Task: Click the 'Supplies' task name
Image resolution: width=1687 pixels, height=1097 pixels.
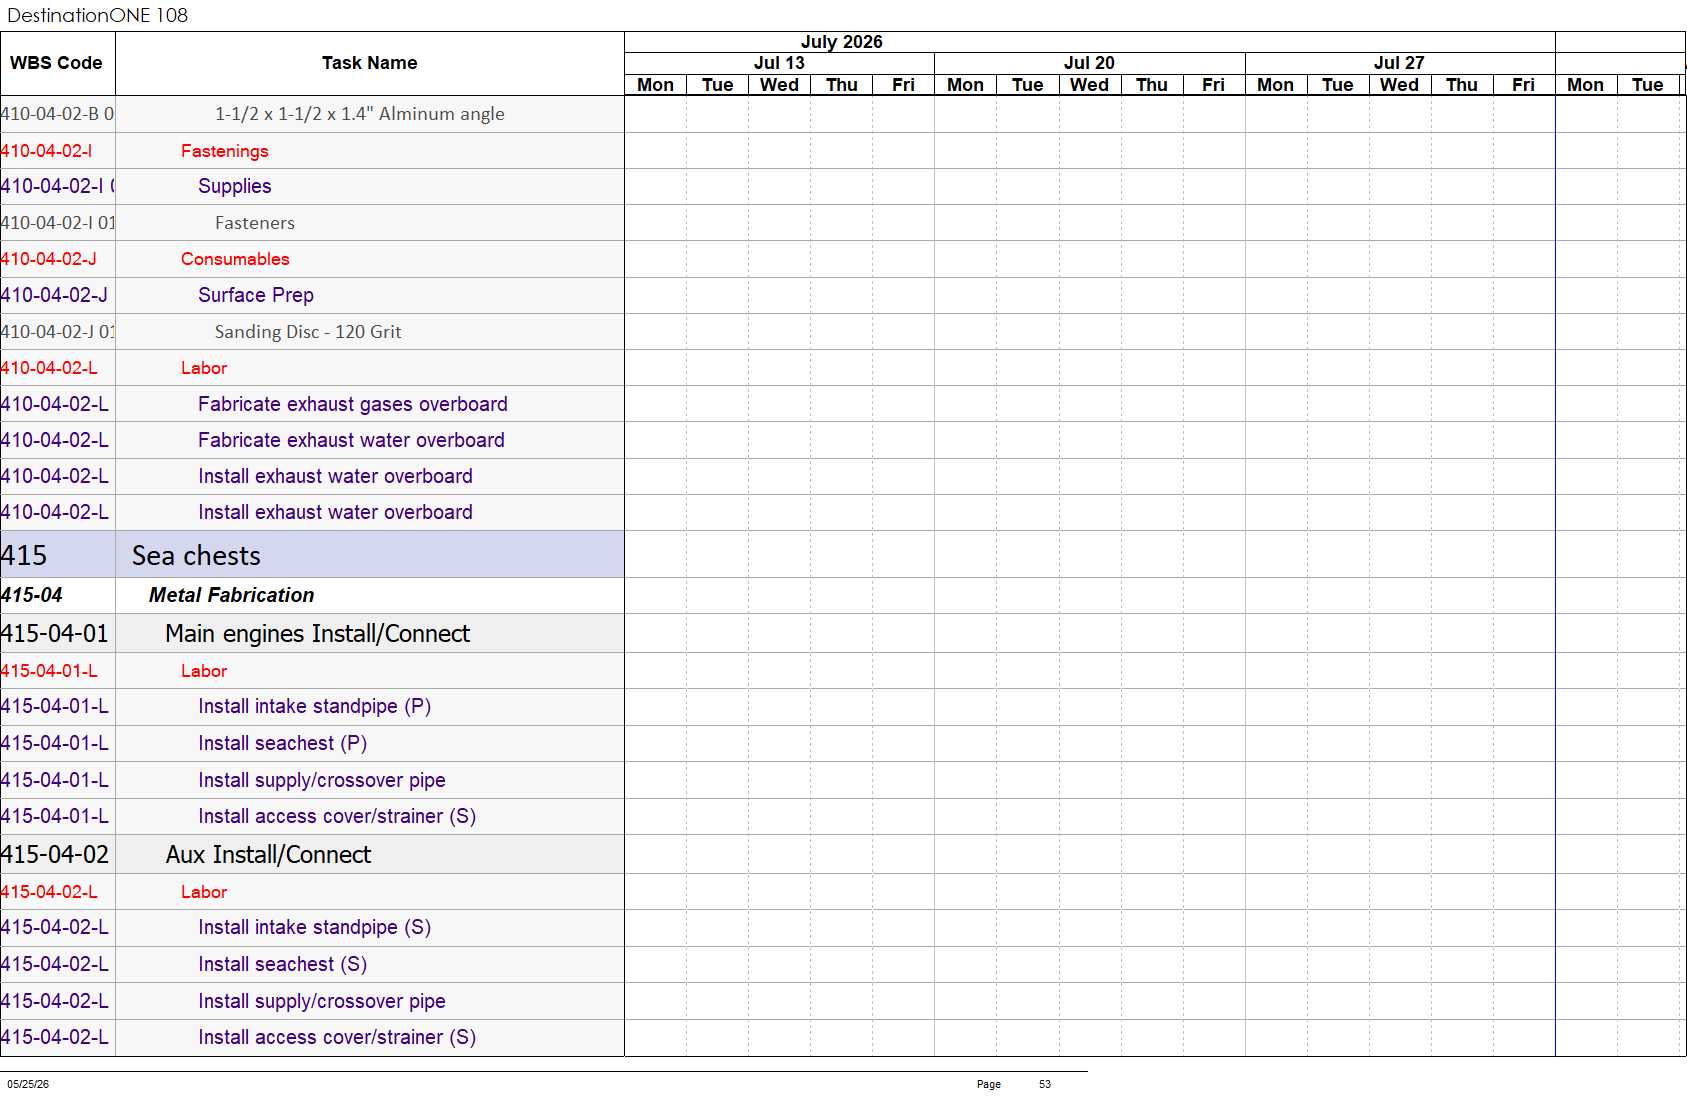Action: click(234, 186)
